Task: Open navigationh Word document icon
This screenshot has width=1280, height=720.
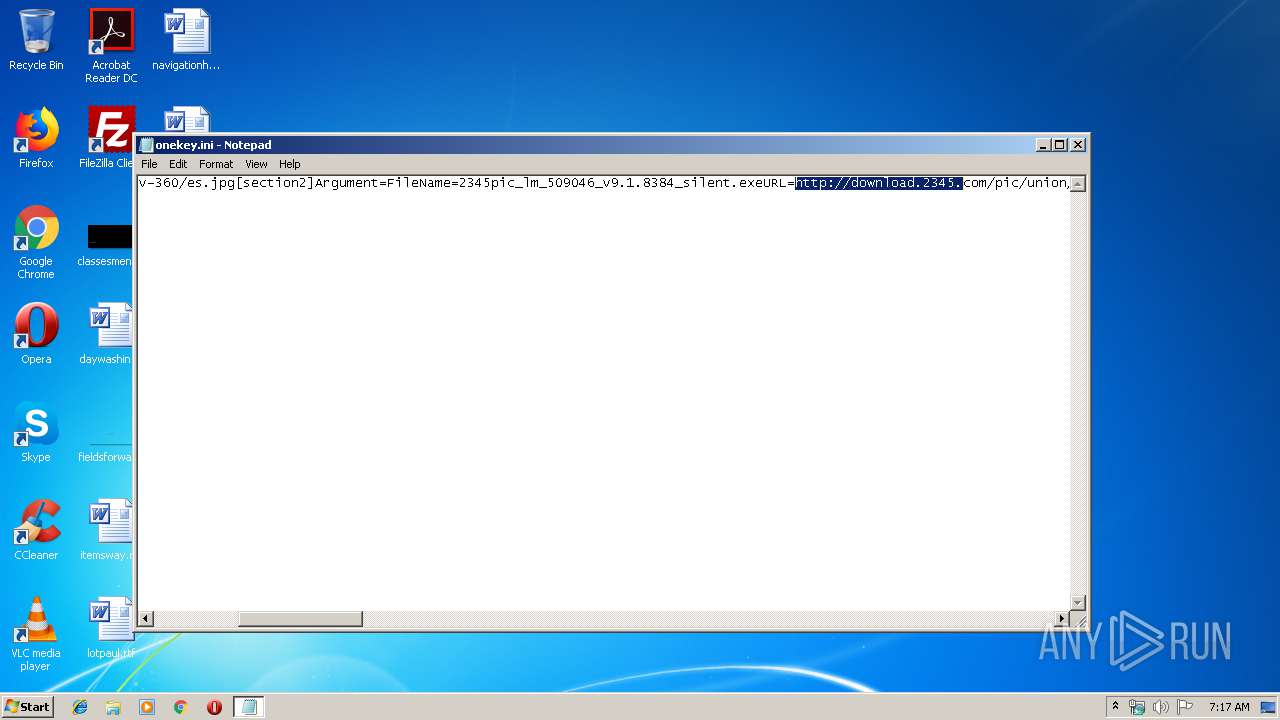Action: 186,40
